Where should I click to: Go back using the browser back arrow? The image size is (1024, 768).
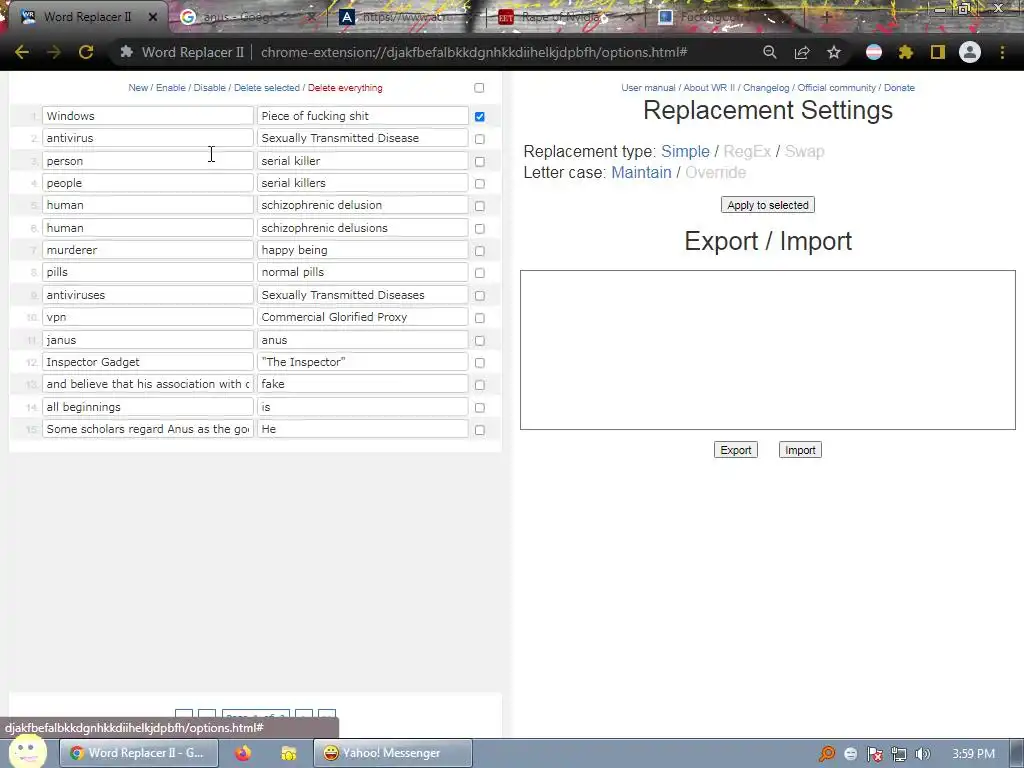click(22, 52)
